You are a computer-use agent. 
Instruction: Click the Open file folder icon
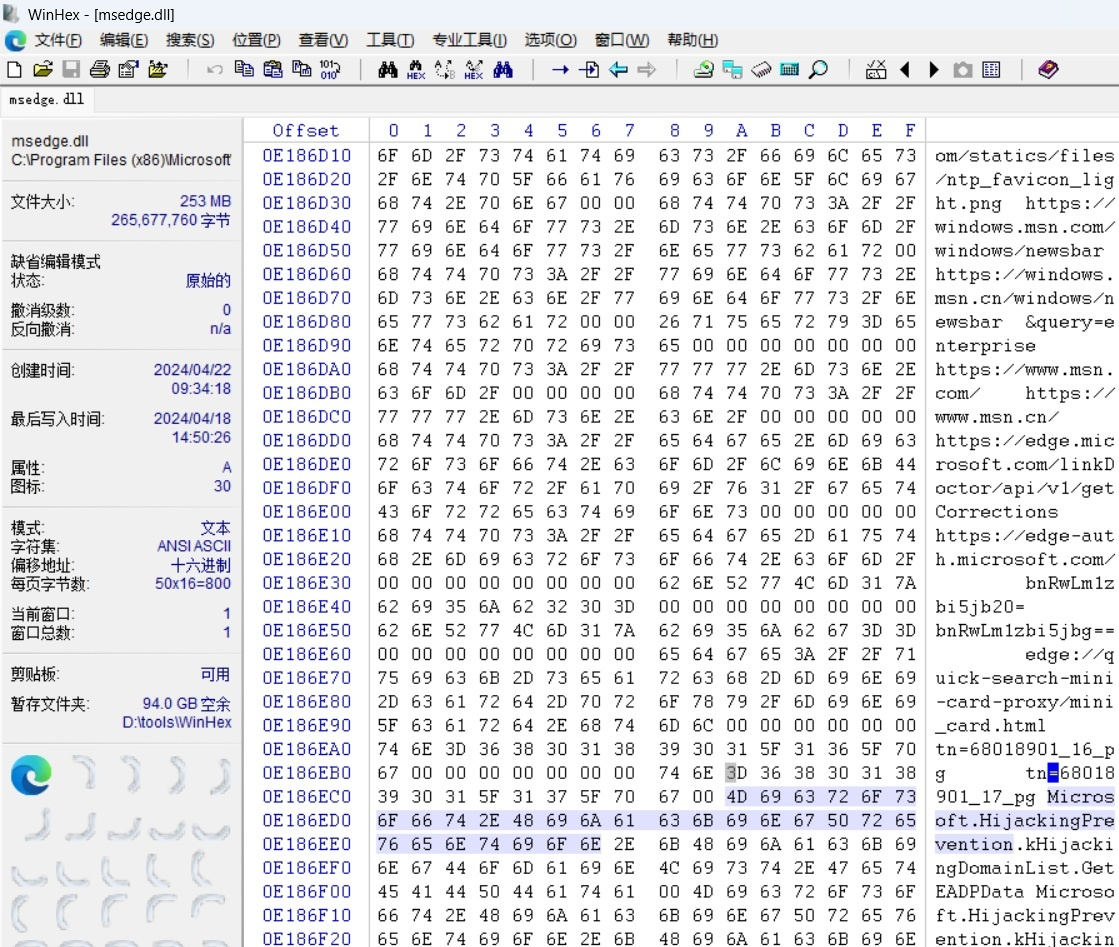tap(43, 70)
